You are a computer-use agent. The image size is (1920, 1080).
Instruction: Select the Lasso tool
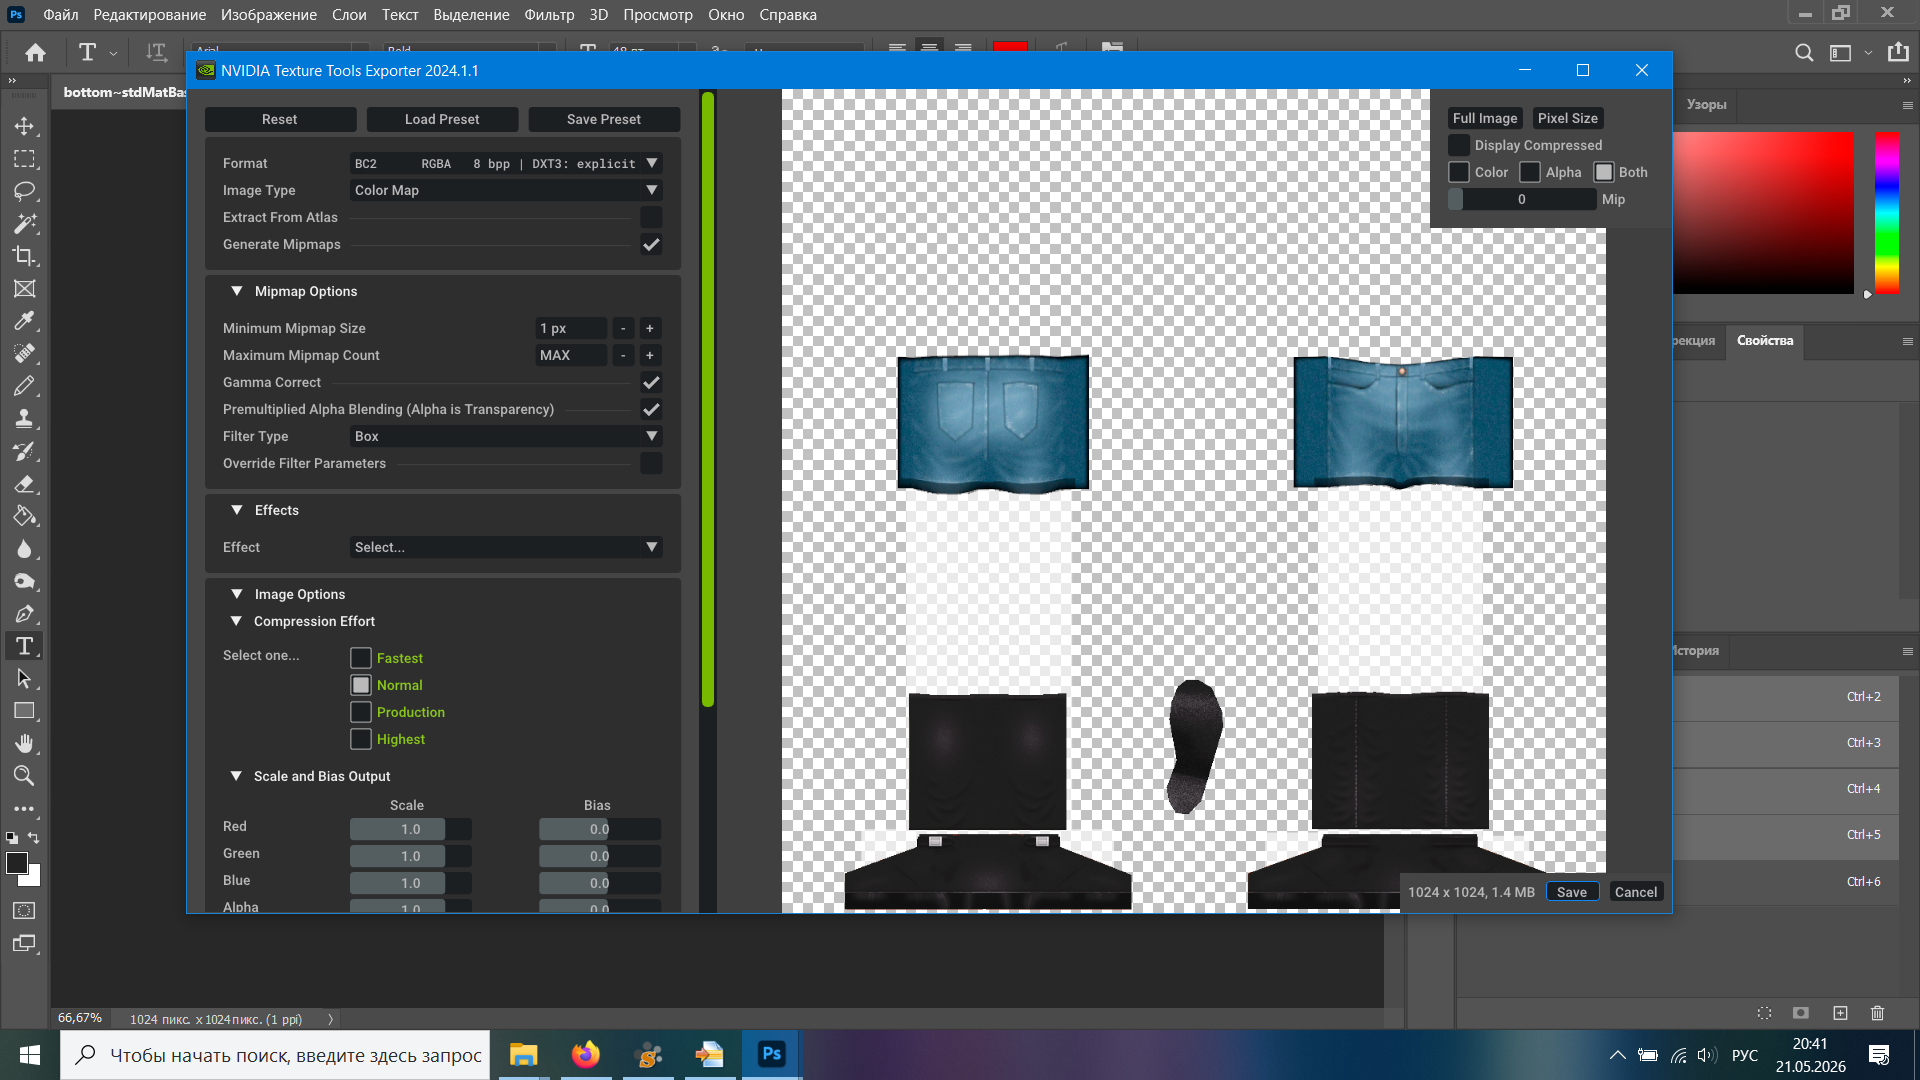[x=24, y=191]
